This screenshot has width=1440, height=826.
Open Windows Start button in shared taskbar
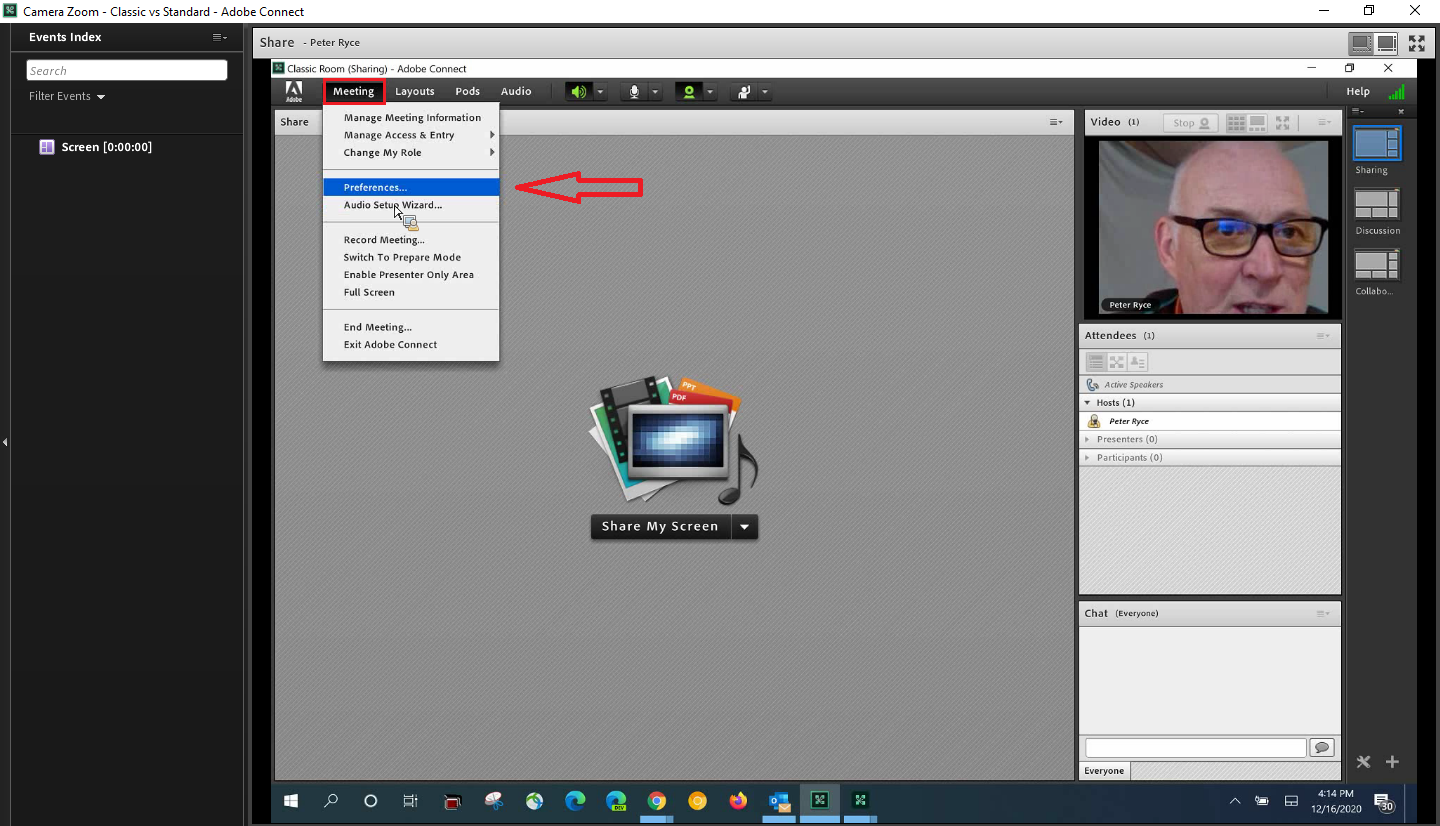pyautogui.click(x=292, y=801)
